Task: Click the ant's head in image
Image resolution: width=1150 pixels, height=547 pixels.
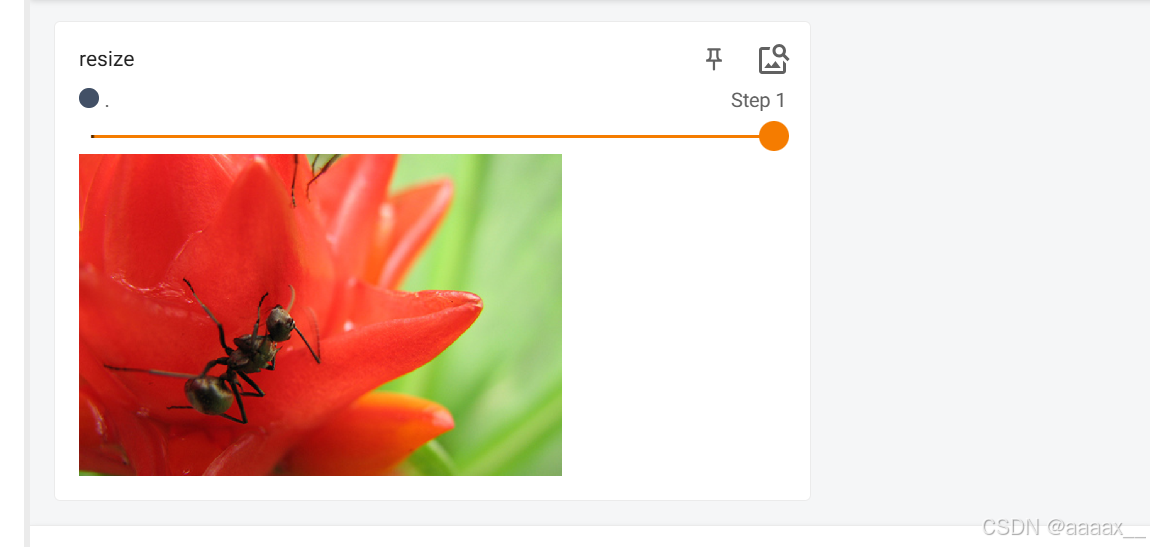Action: pyautogui.click(x=280, y=323)
